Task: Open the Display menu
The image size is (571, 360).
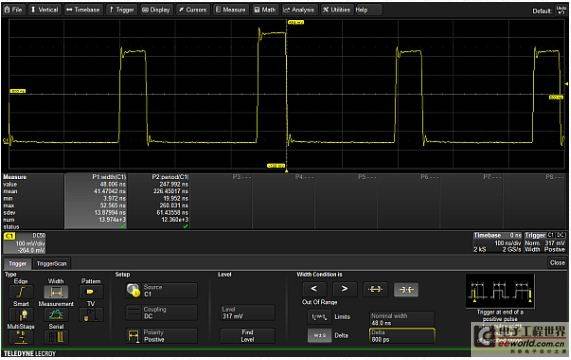Action: (x=156, y=10)
